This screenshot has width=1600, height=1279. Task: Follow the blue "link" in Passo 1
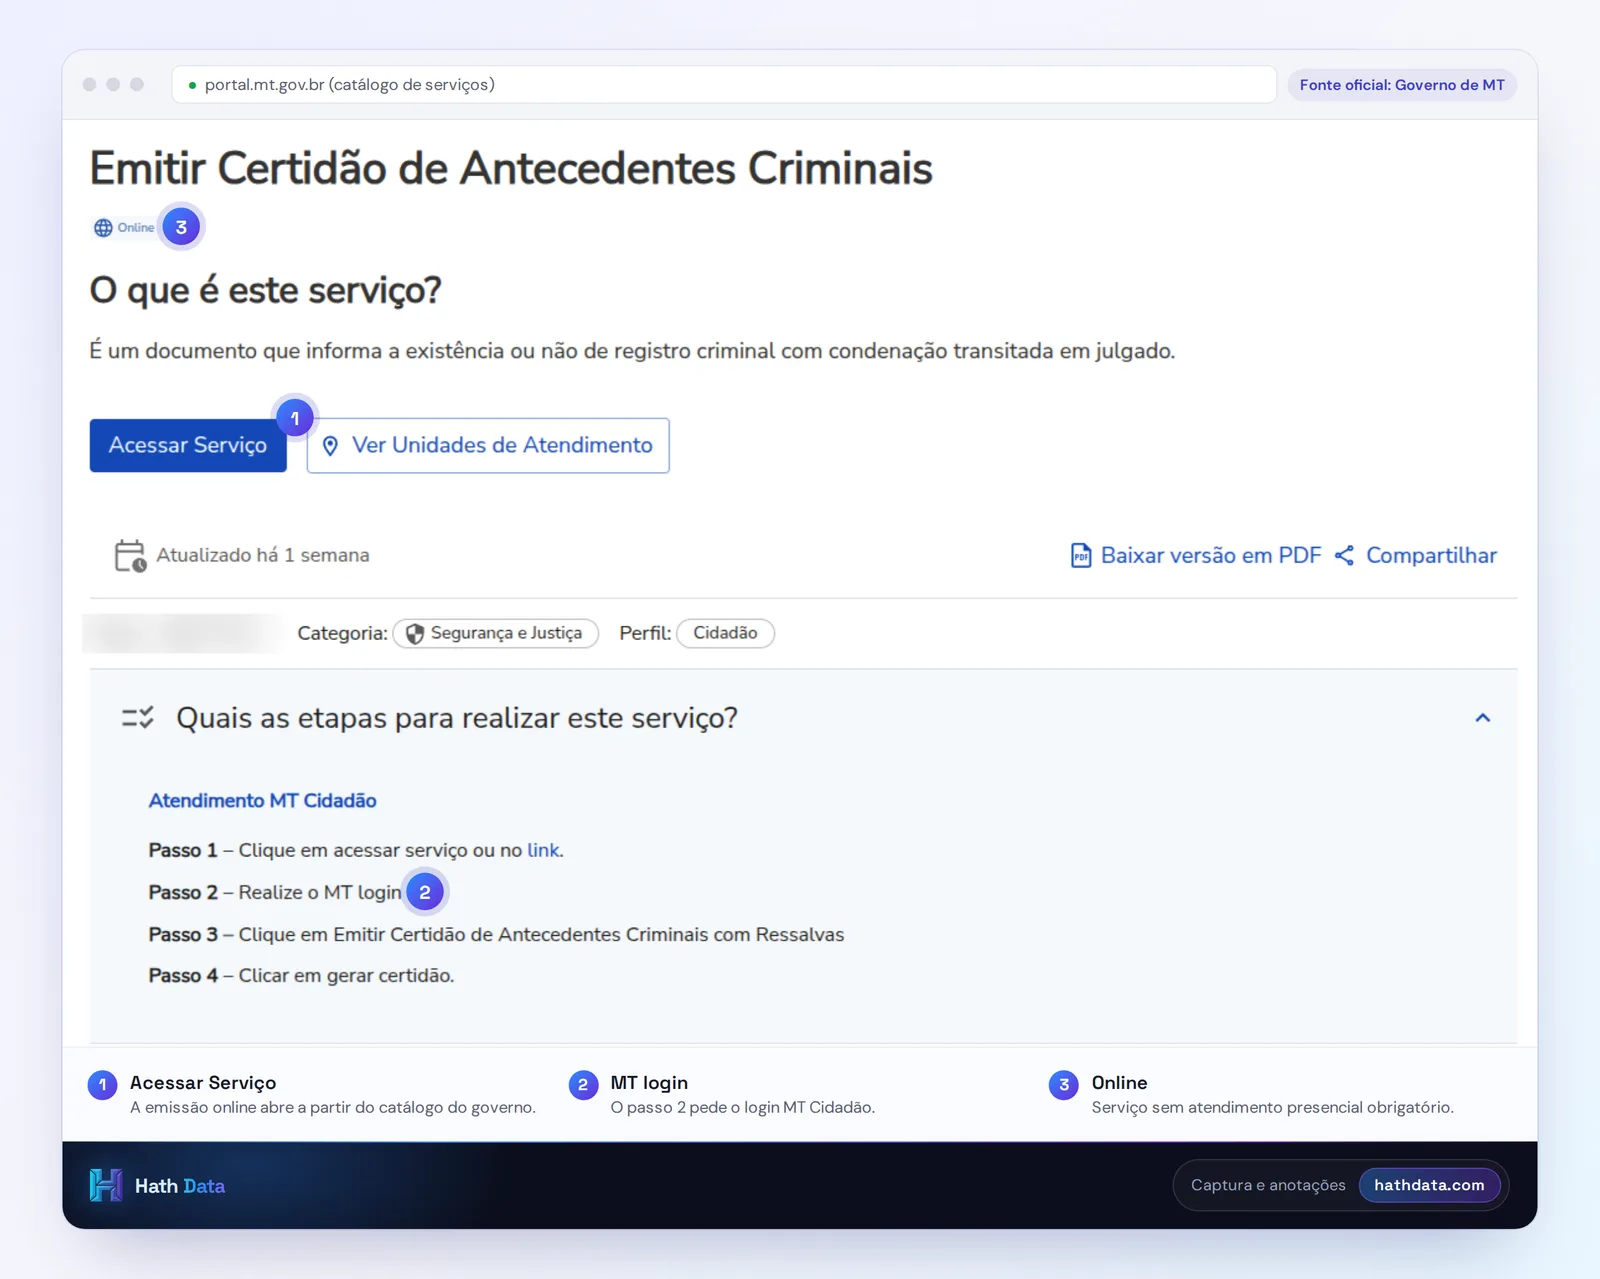pyautogui.click(x=544, y=850)
